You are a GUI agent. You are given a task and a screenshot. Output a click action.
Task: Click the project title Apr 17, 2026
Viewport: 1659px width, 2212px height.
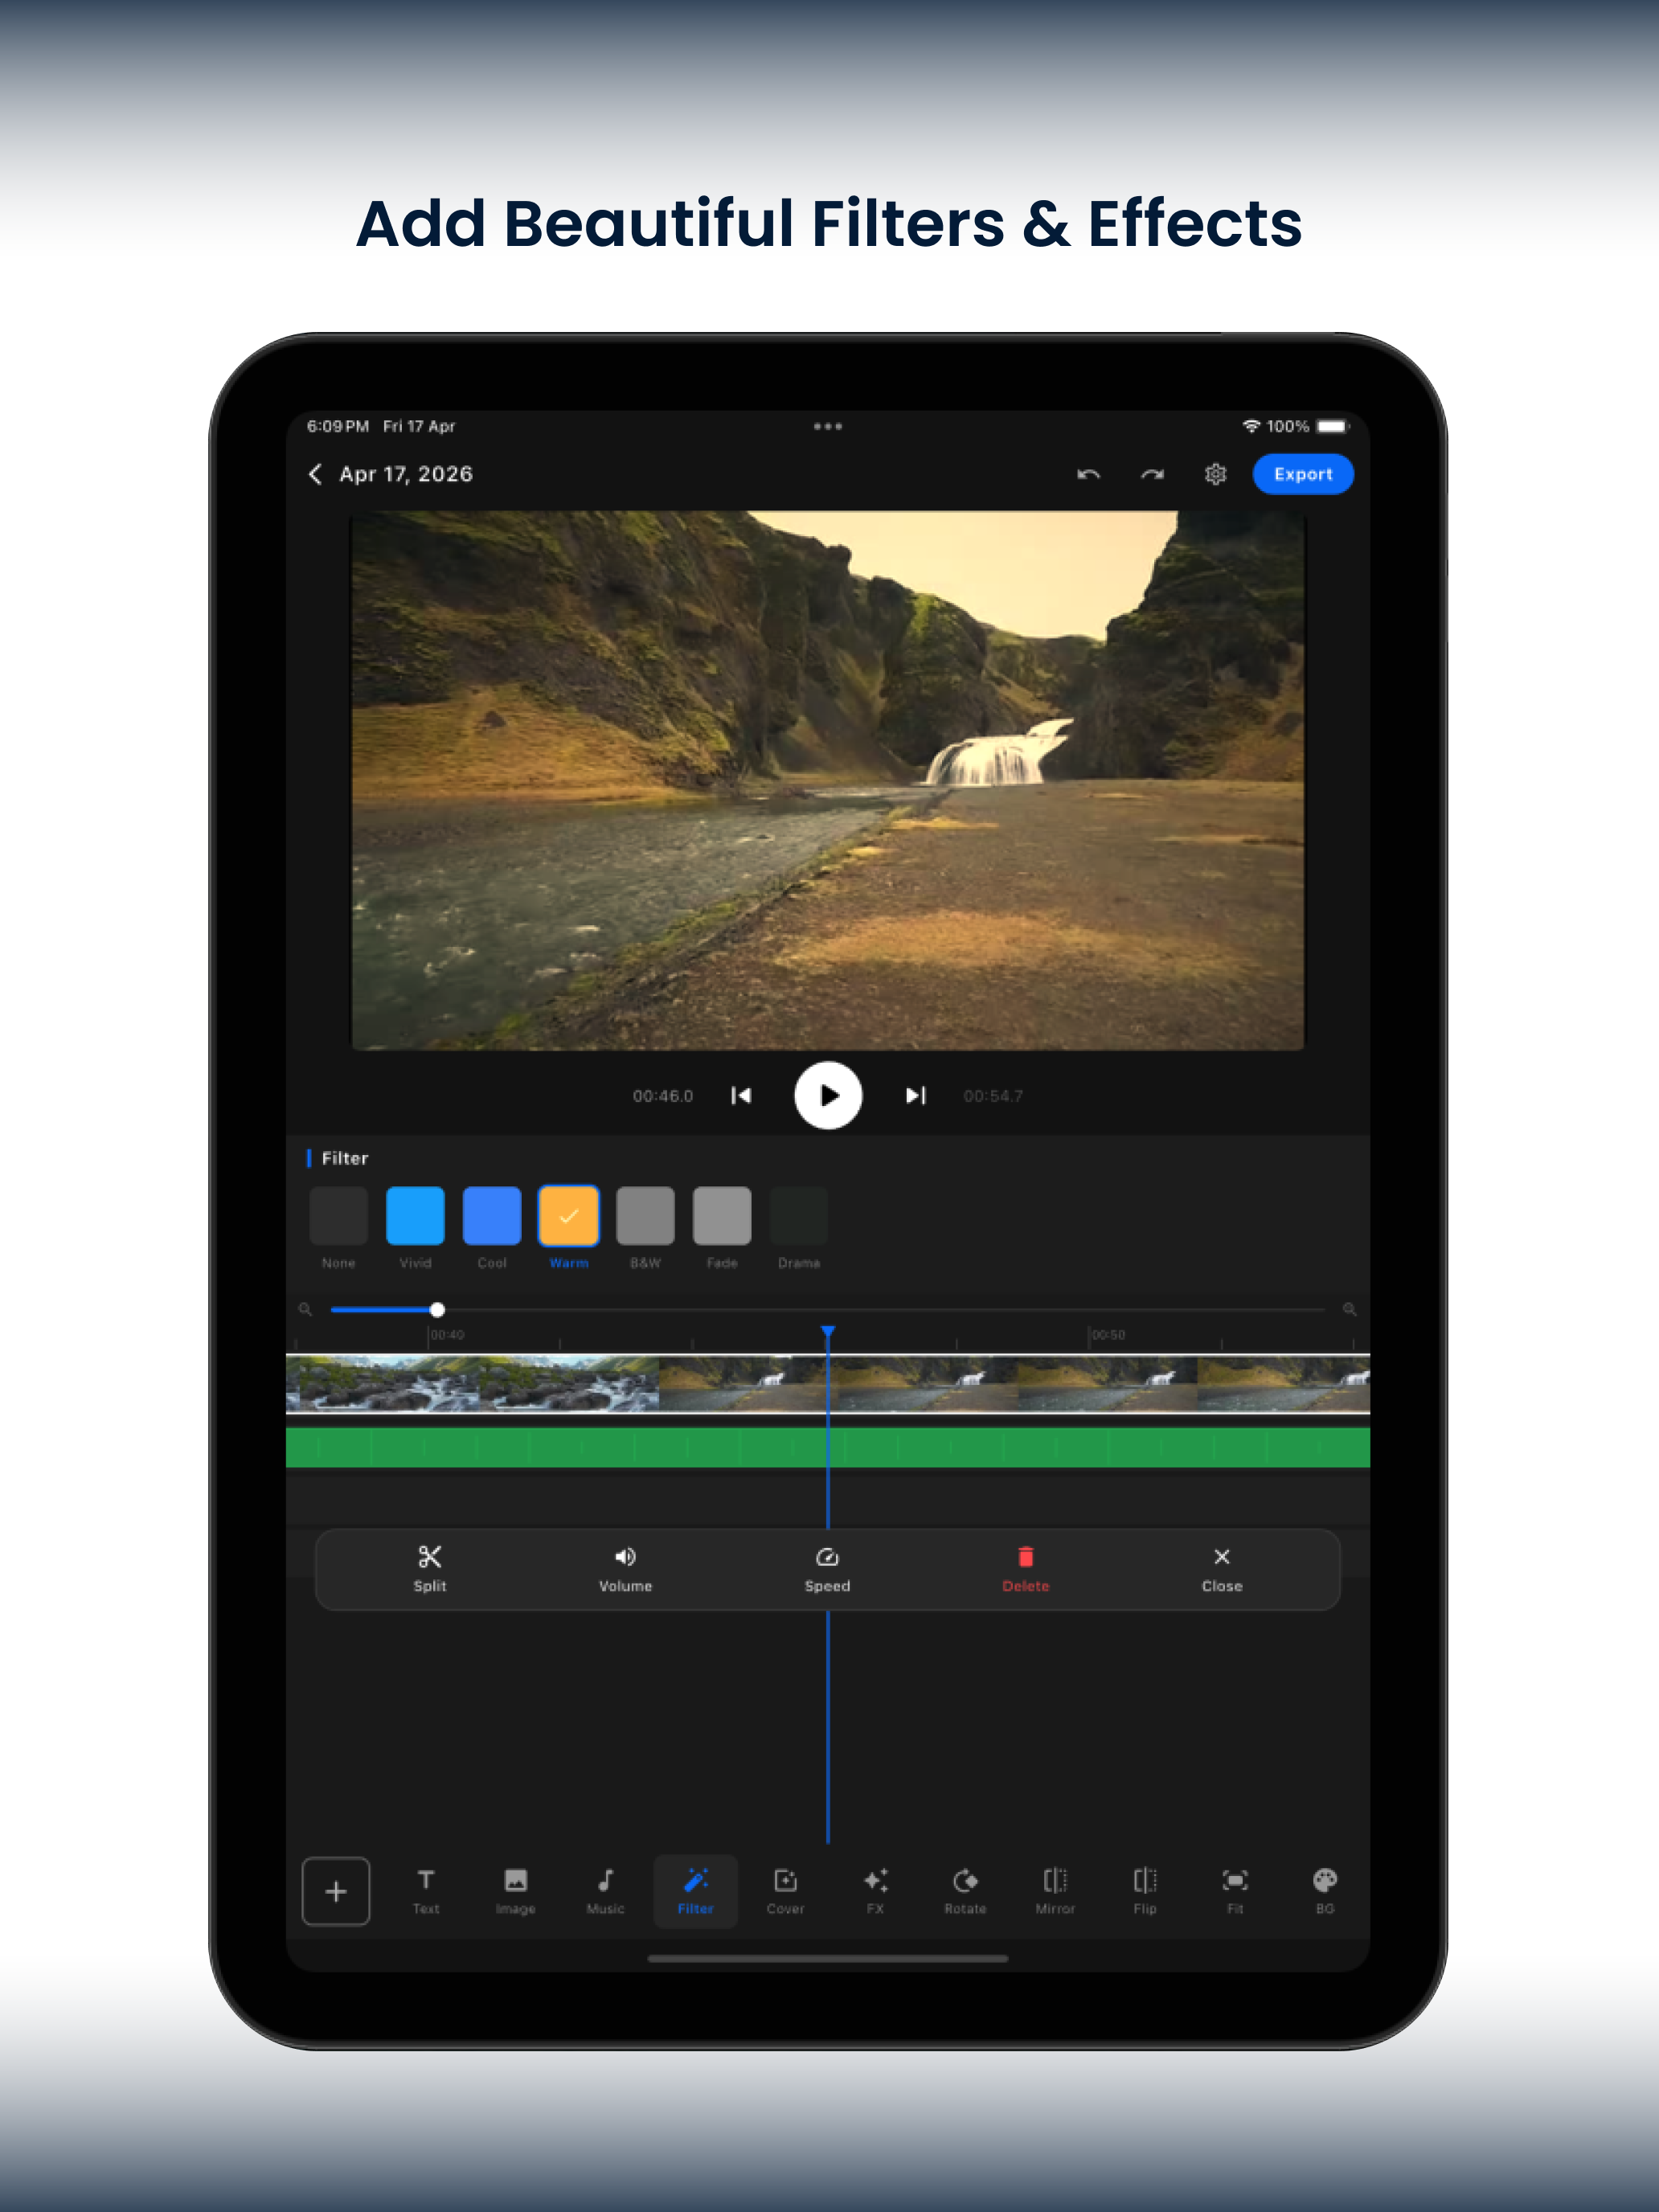406,474
